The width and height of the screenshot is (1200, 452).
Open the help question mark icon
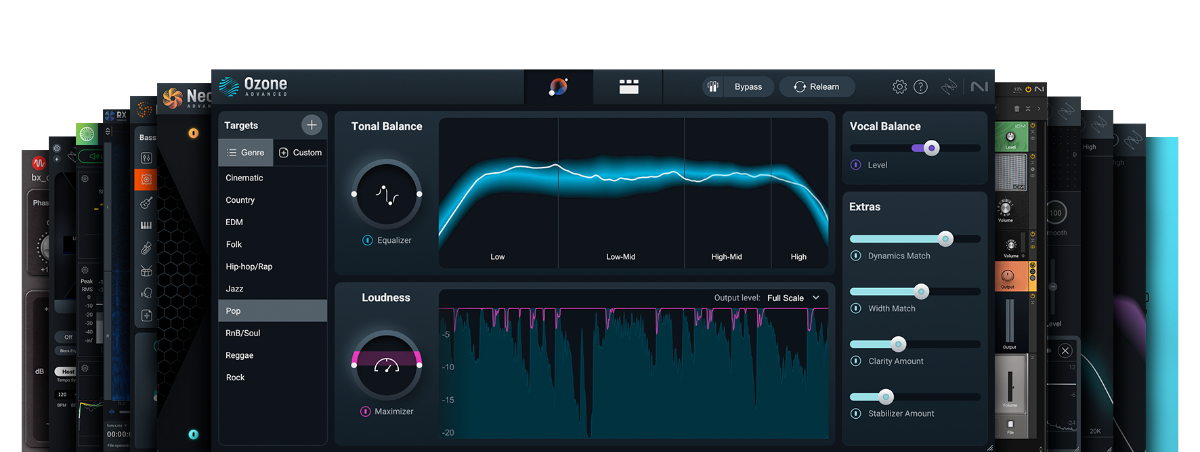921,87
